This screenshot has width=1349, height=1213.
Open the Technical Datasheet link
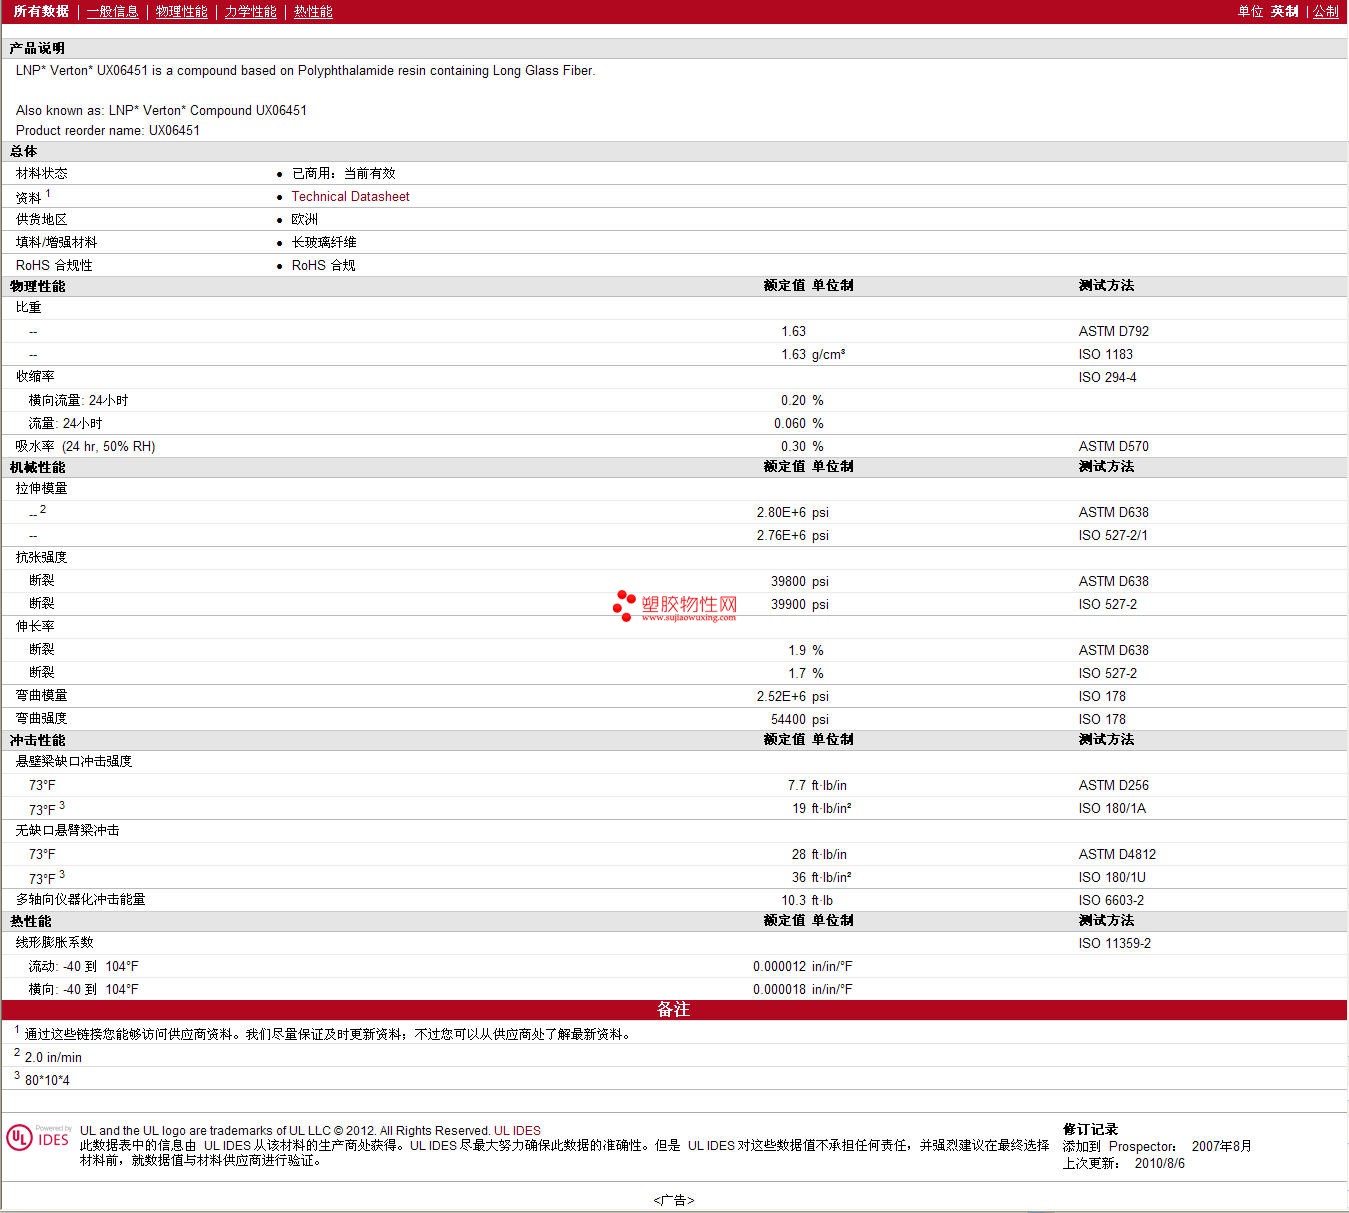(x=351, y=196)
